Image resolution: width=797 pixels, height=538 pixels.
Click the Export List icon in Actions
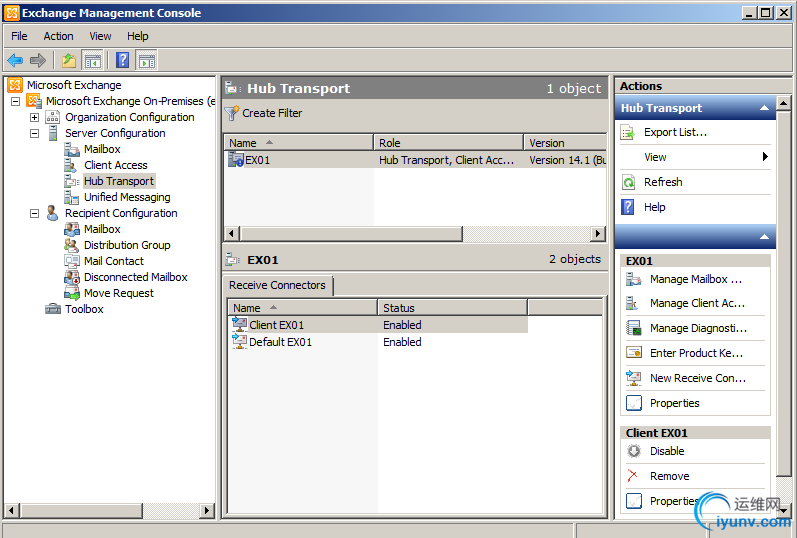tap(628, 133)
